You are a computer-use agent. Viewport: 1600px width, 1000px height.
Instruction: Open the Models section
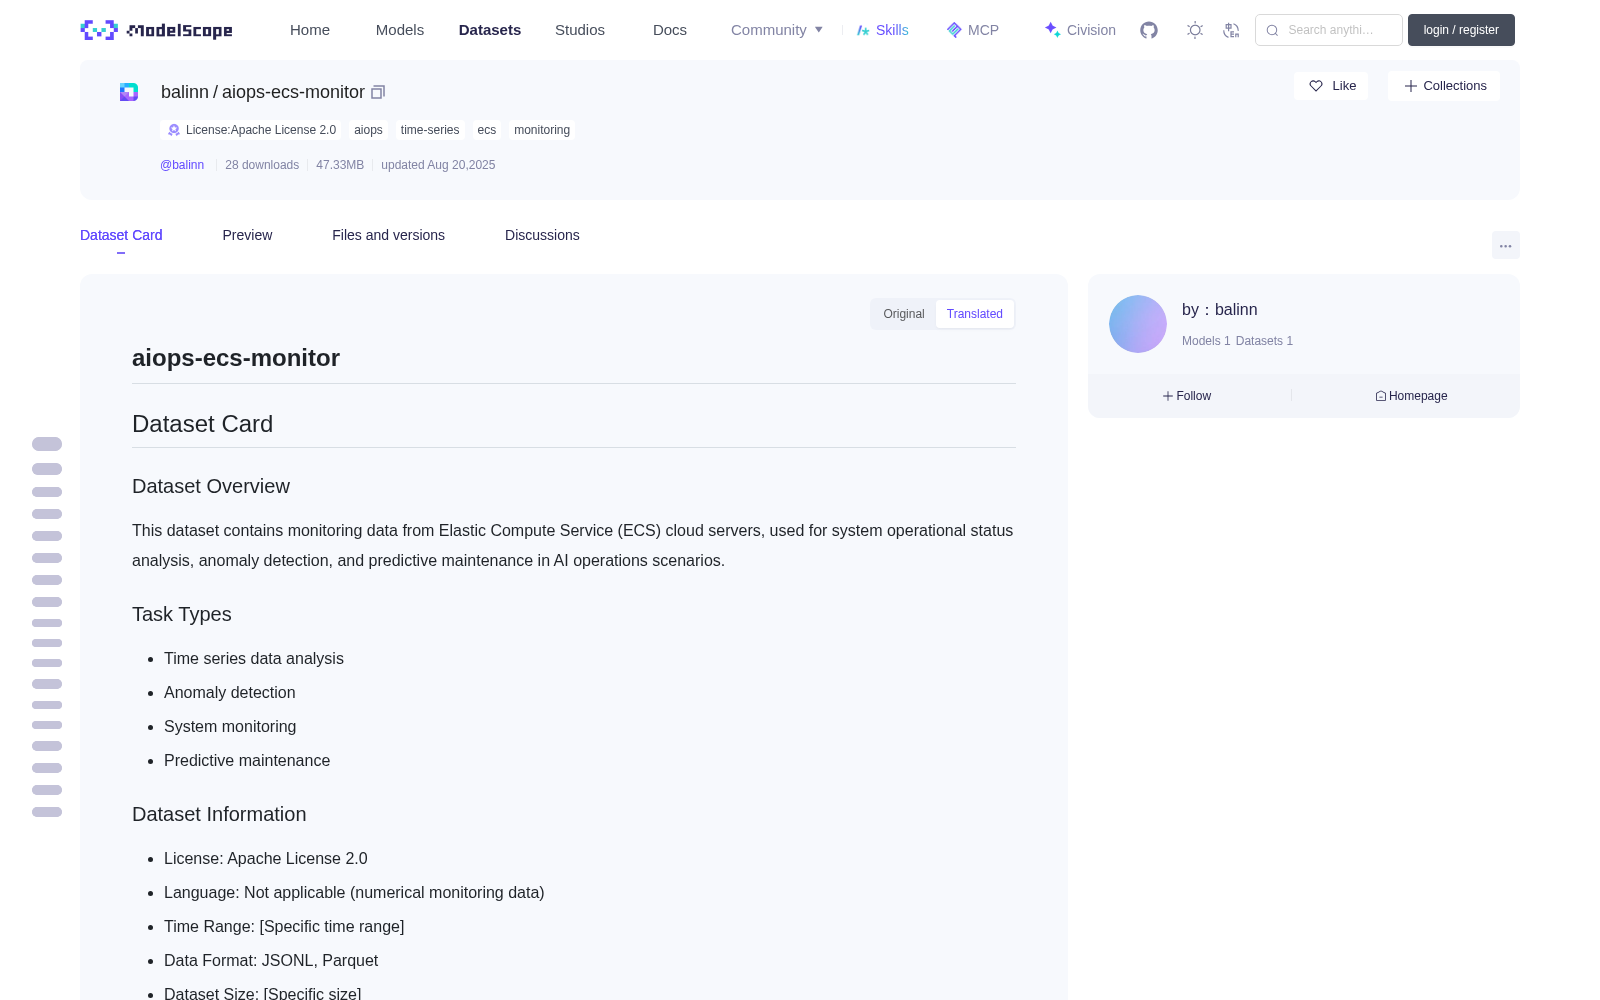400,30
